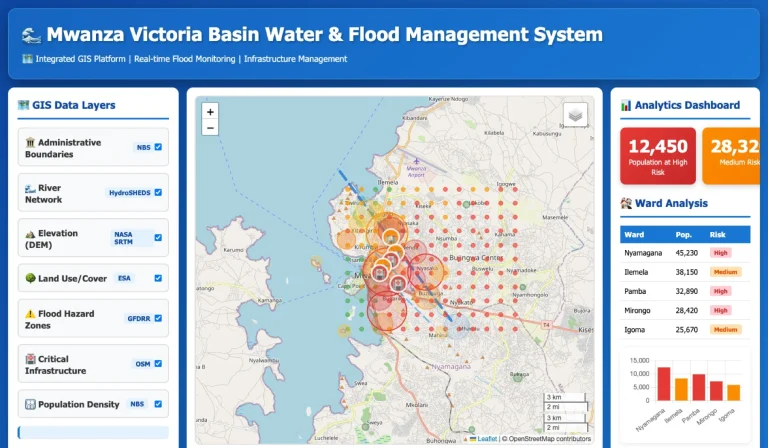Click the Medium badge for Ilemela
This screenshot has width=768, height=448.
coord(725,272)
